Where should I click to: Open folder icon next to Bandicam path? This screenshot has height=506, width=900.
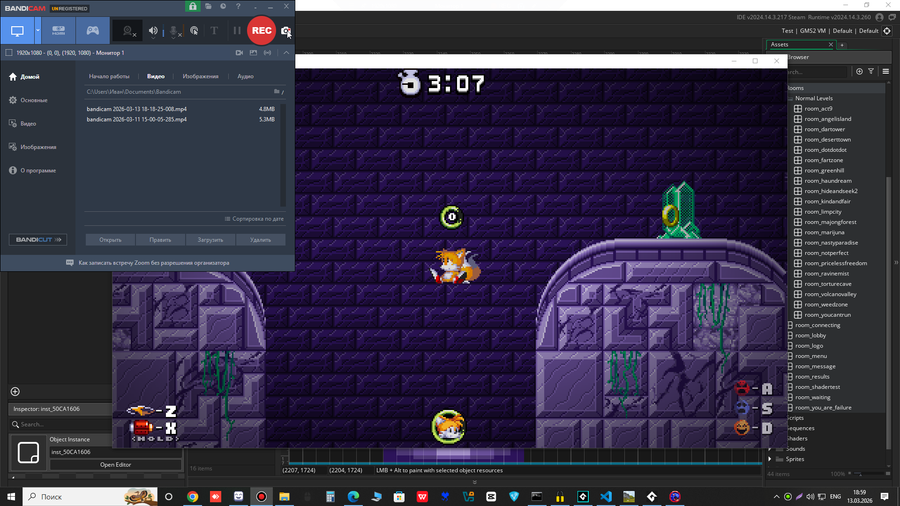tap(277, 92)
